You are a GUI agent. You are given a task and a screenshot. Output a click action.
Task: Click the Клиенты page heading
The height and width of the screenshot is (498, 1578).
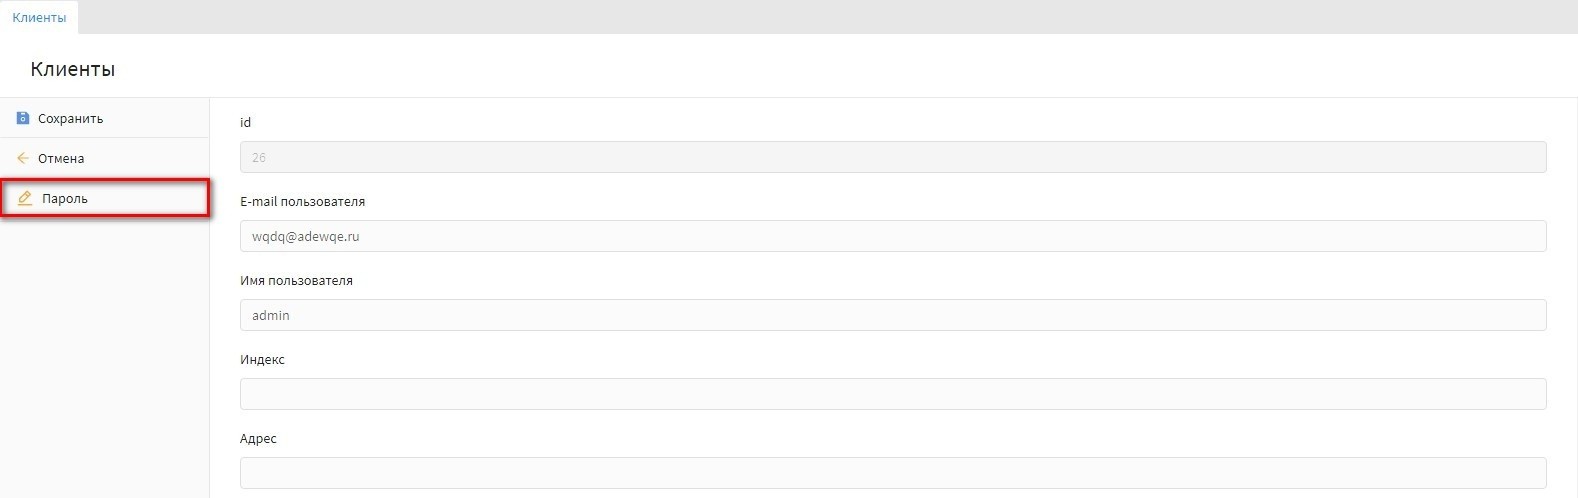point(73,69)
